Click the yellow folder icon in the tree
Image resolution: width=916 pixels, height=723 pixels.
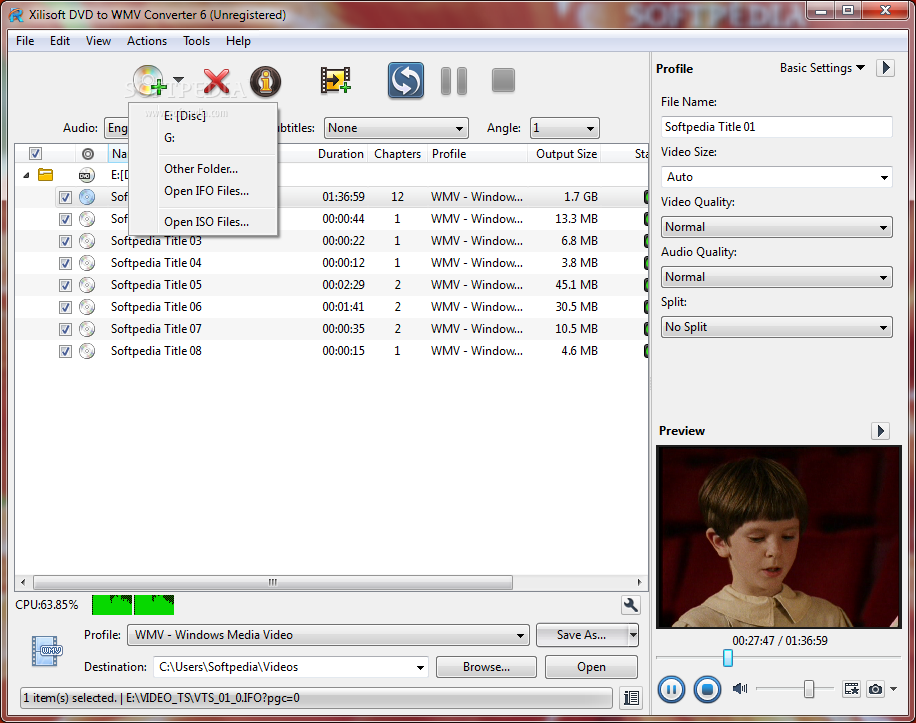pyautogui.click(x=46, y=174)
